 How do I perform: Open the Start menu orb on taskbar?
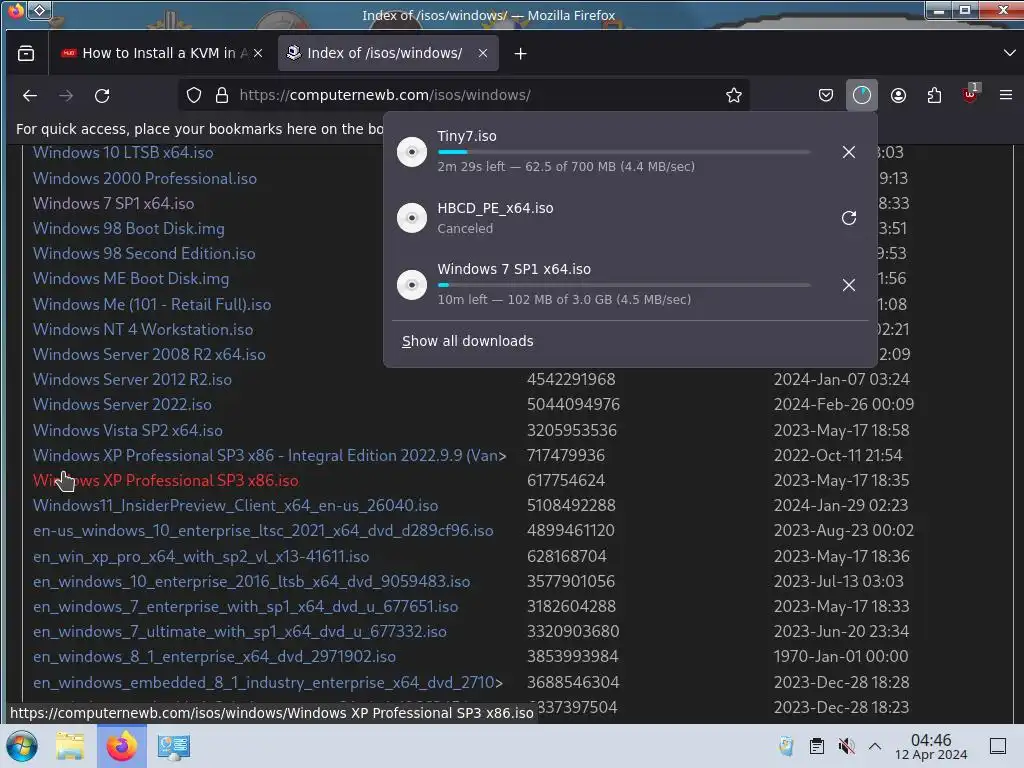tap(22, 746)
